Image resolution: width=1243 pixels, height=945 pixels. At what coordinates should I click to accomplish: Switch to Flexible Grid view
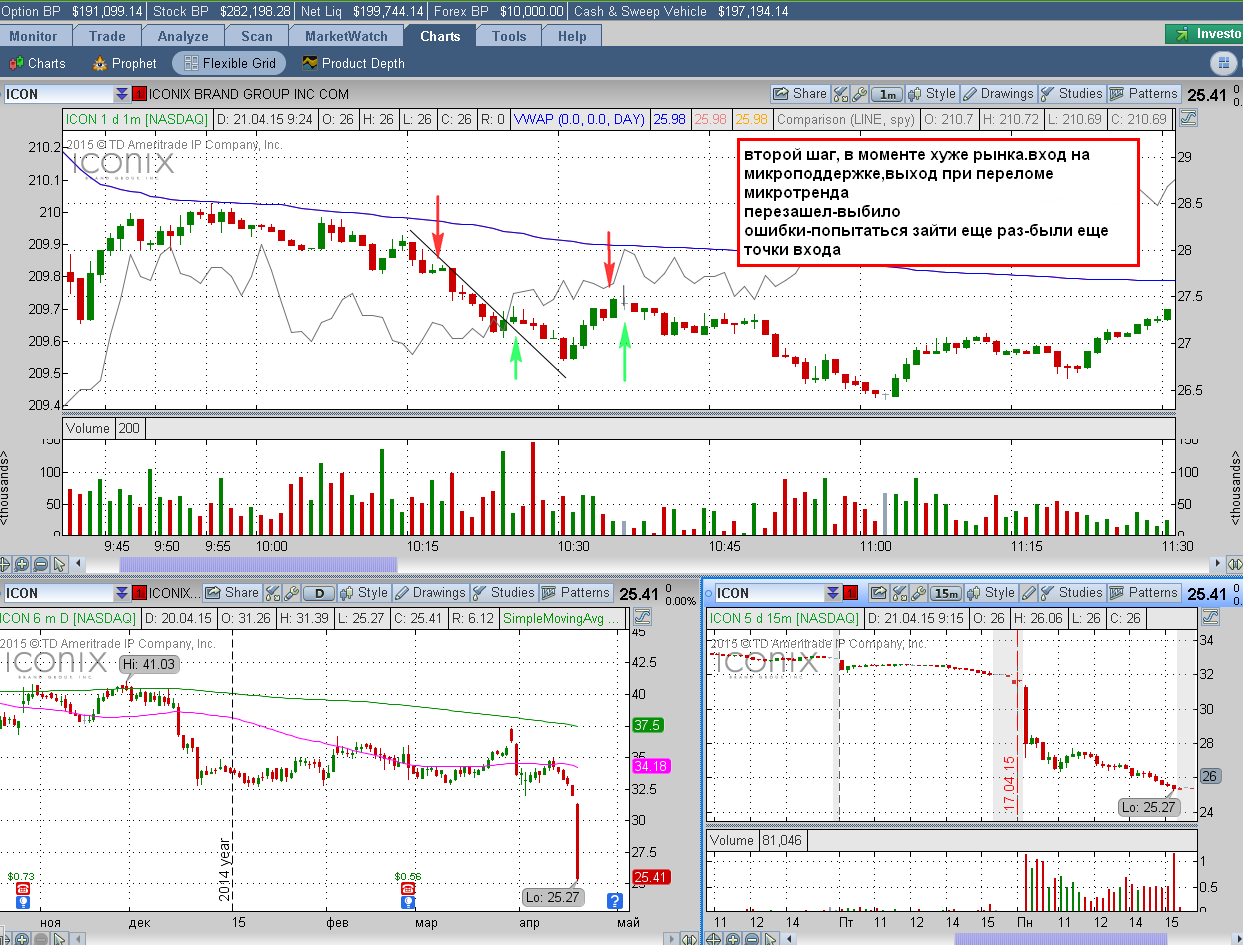229,63
